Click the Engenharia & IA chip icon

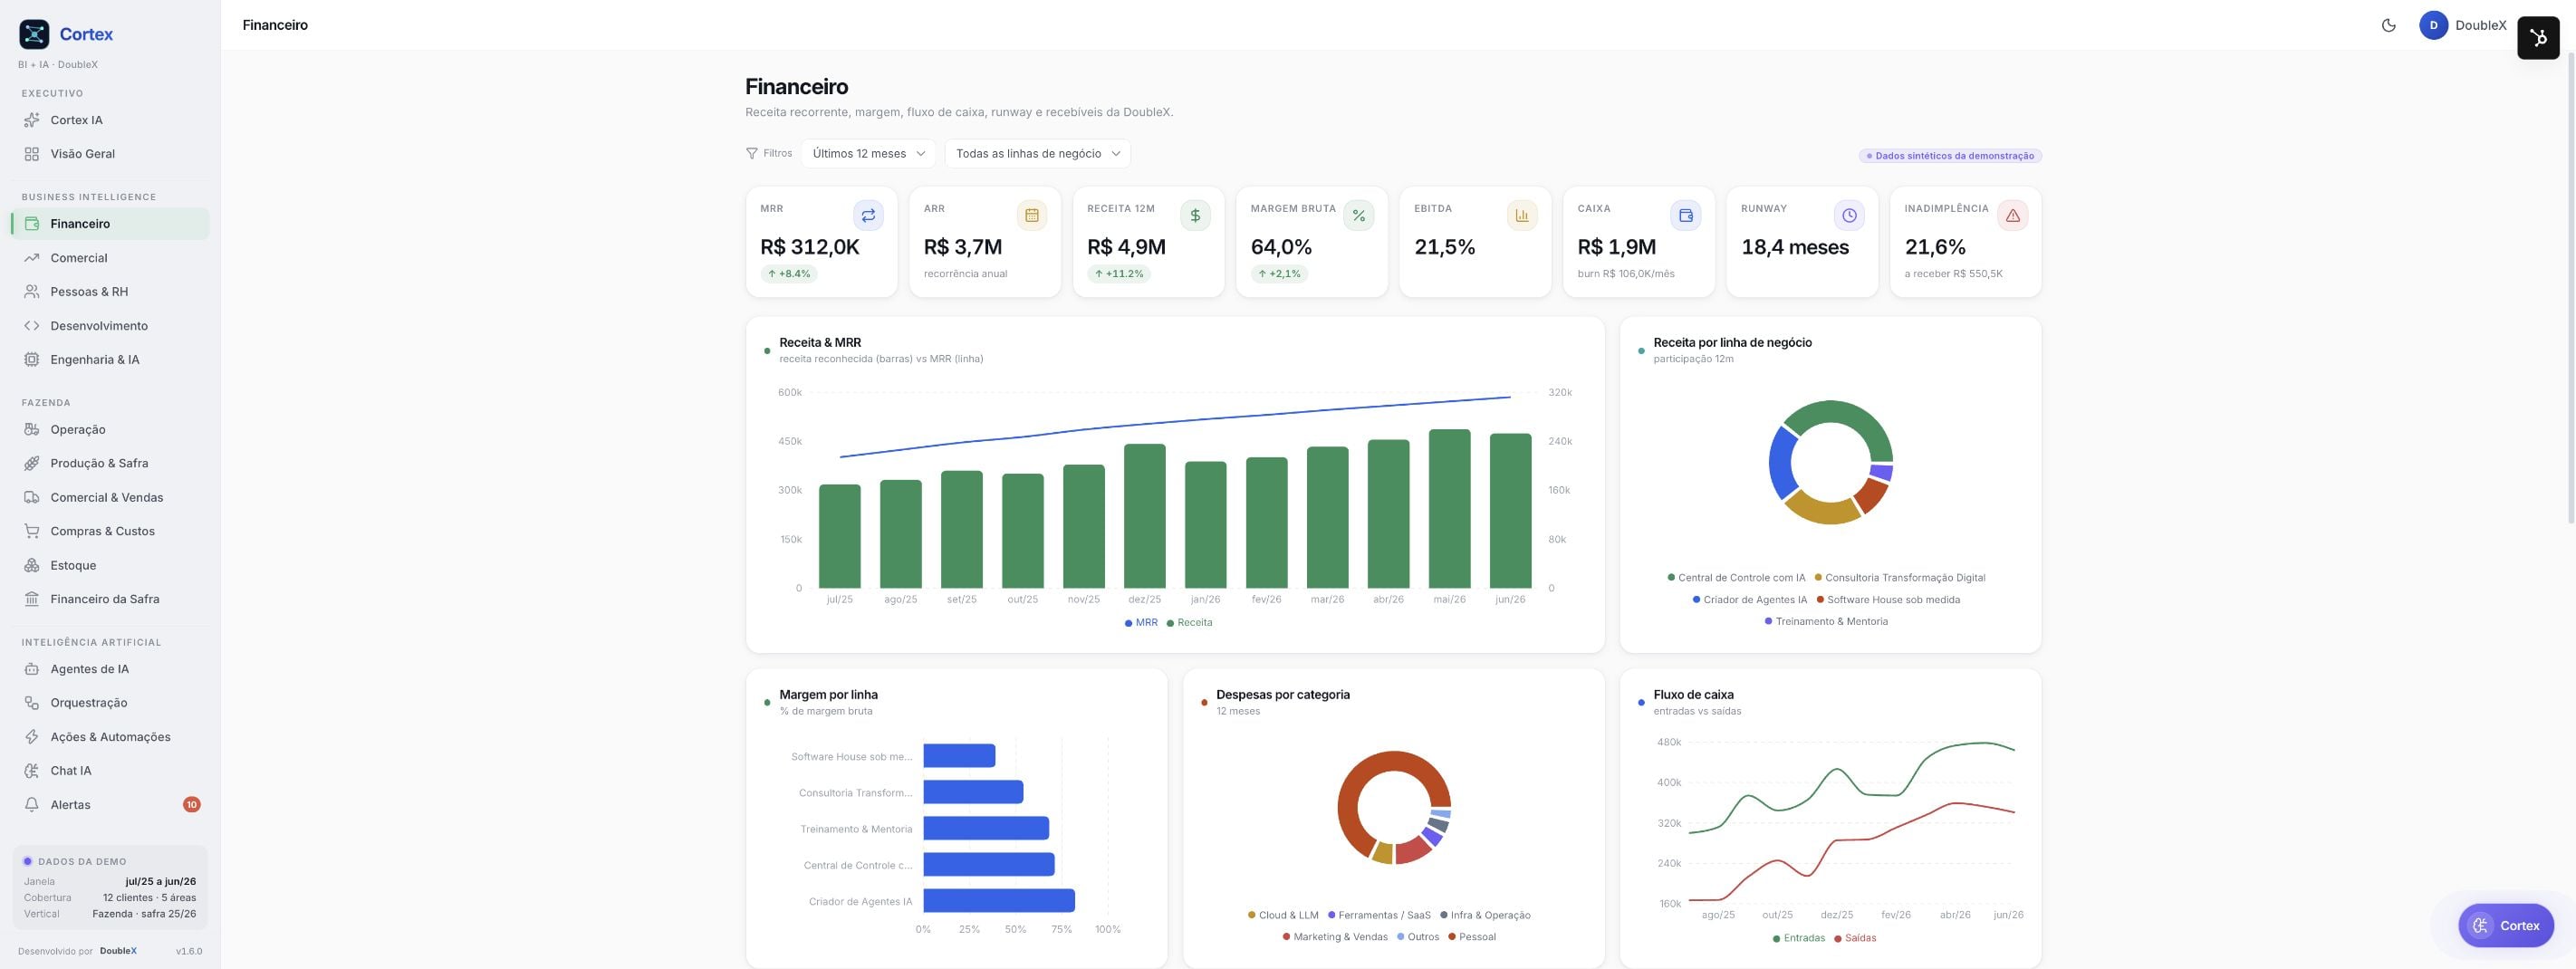point(32,360)
